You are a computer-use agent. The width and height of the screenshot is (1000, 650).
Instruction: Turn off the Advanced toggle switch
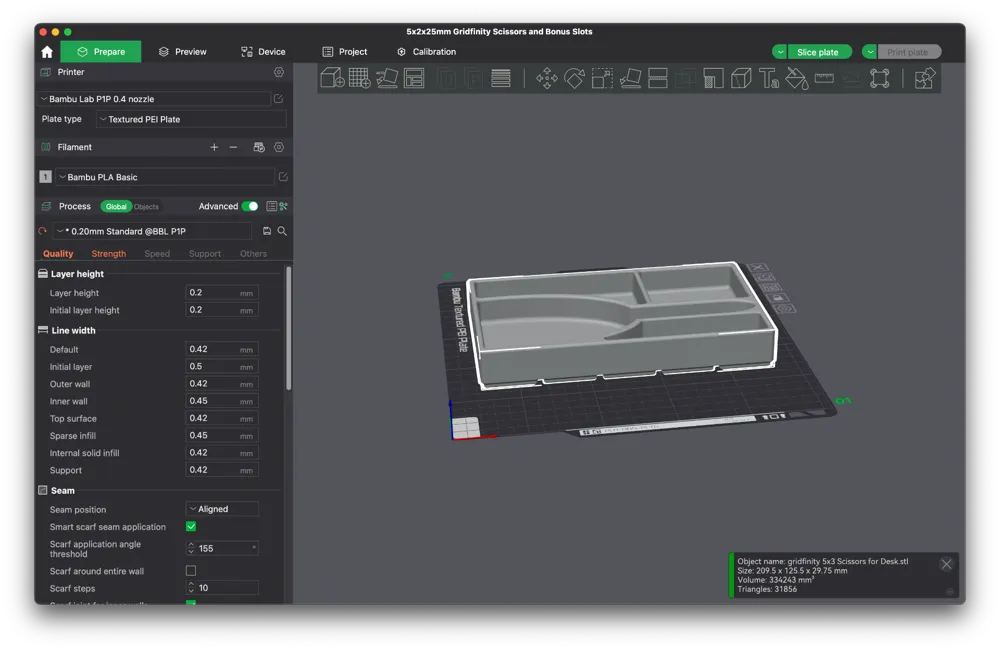click(250, 206)
